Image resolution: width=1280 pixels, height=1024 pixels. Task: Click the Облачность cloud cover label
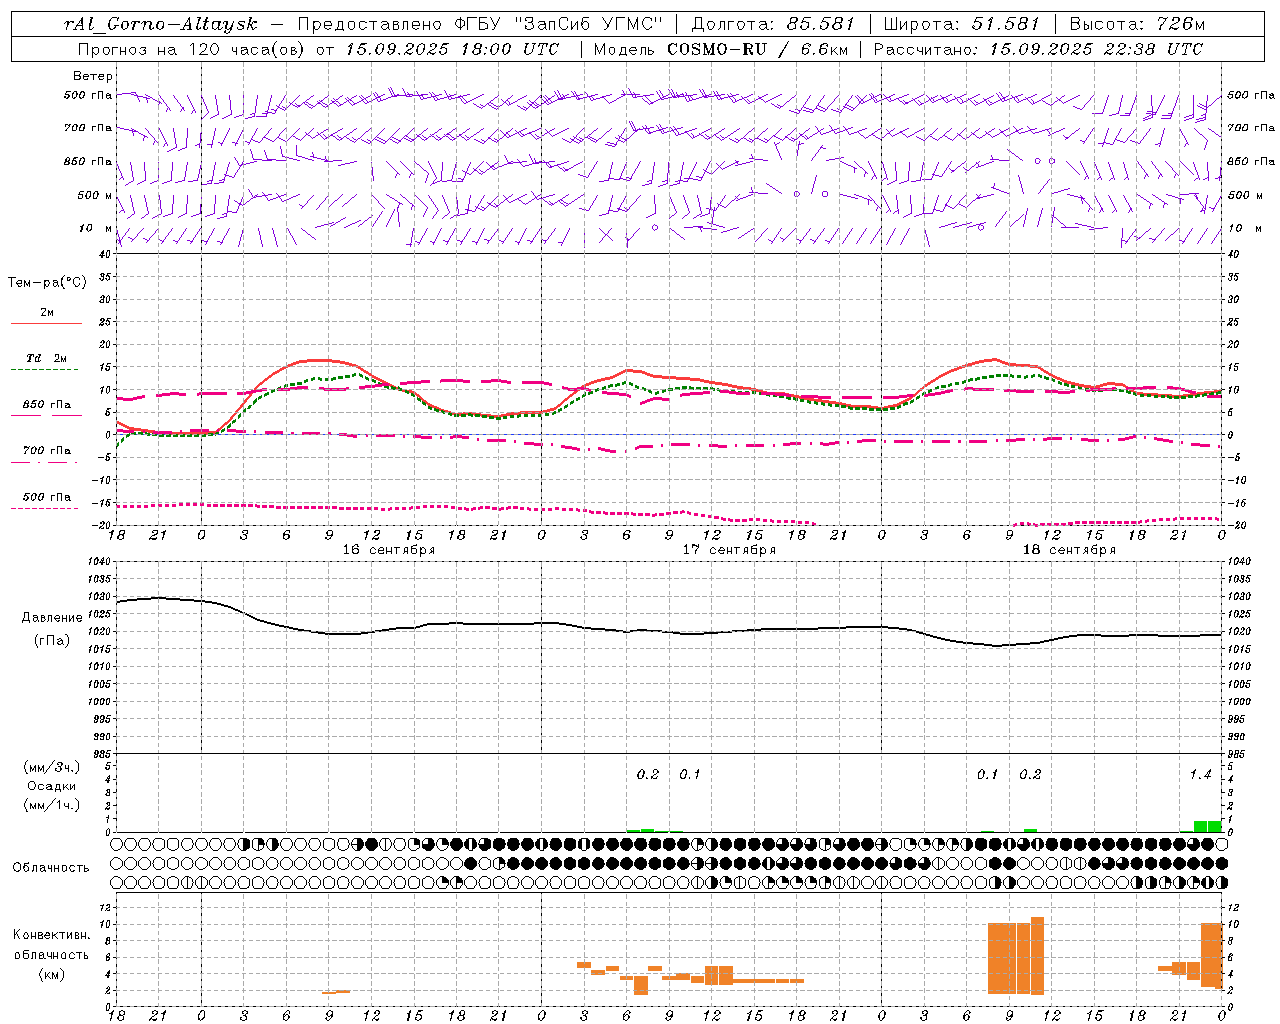(x=51, y=867)
